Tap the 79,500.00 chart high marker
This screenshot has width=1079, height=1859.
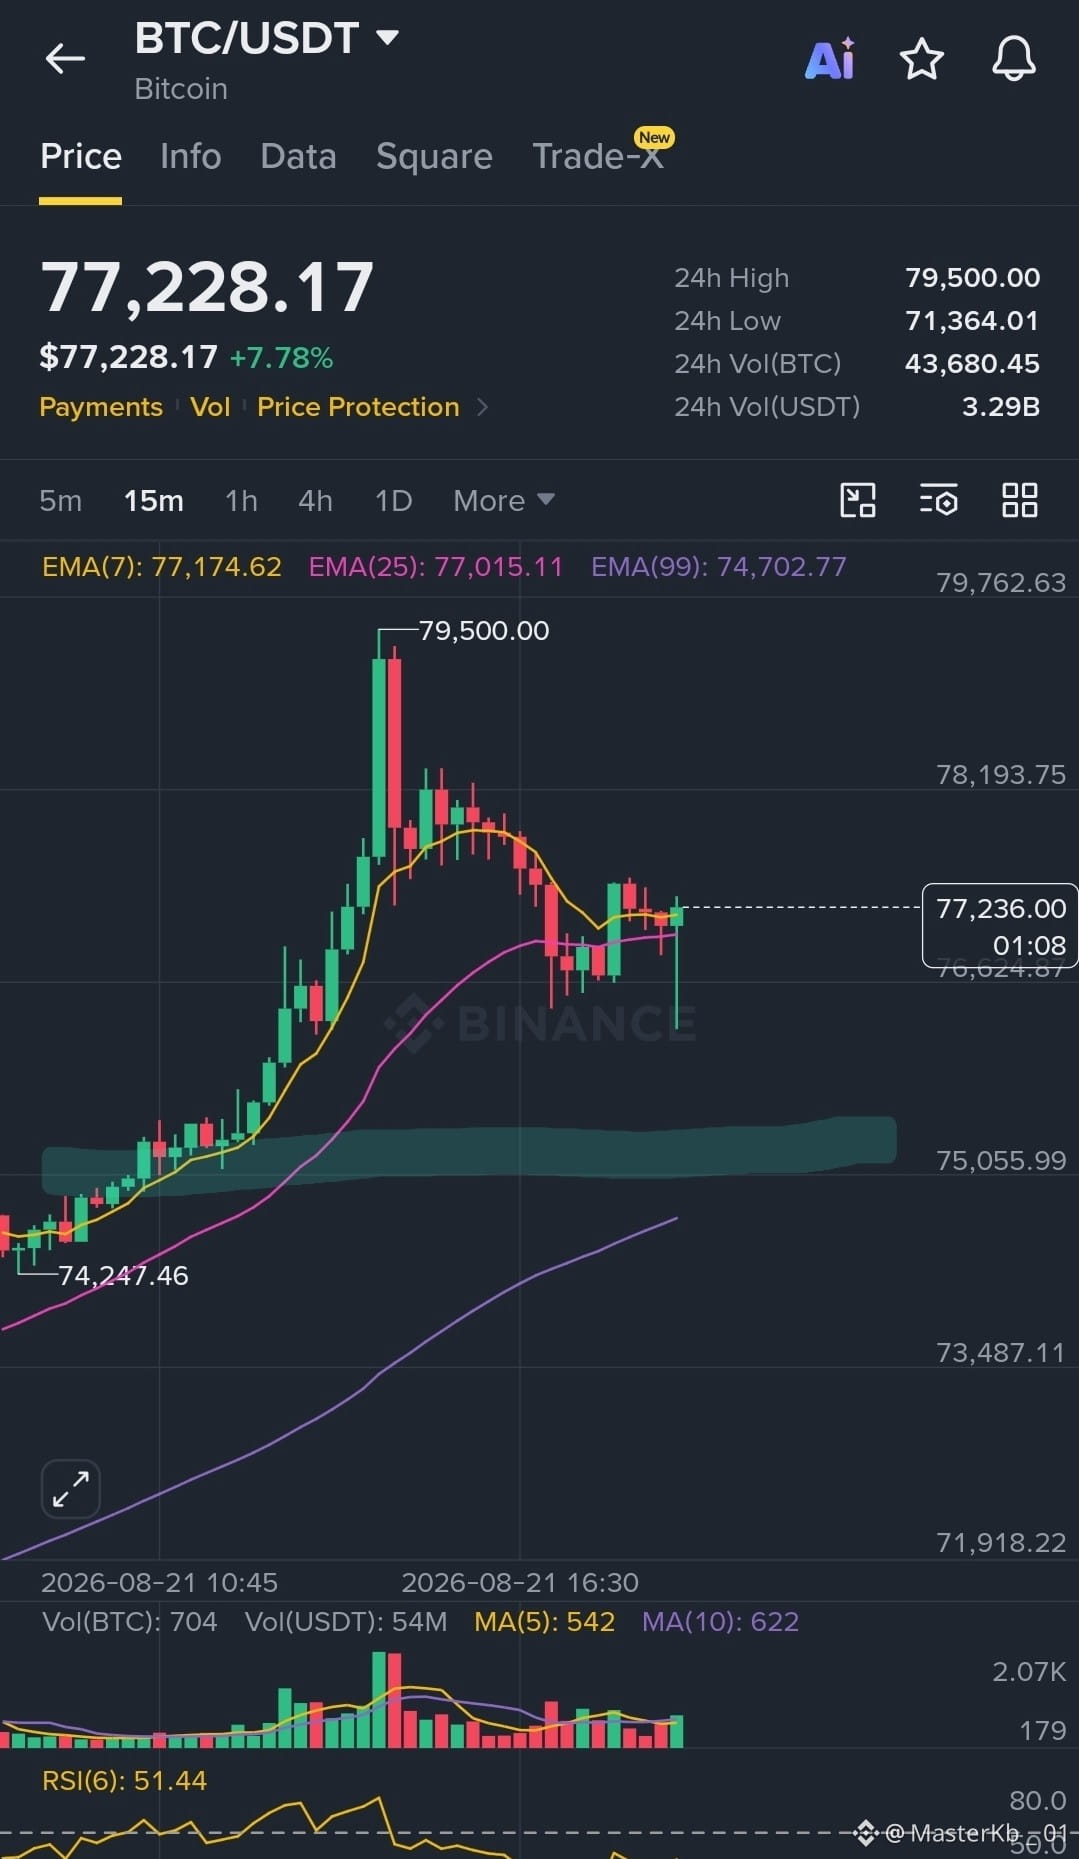click(x=484, y=631)
